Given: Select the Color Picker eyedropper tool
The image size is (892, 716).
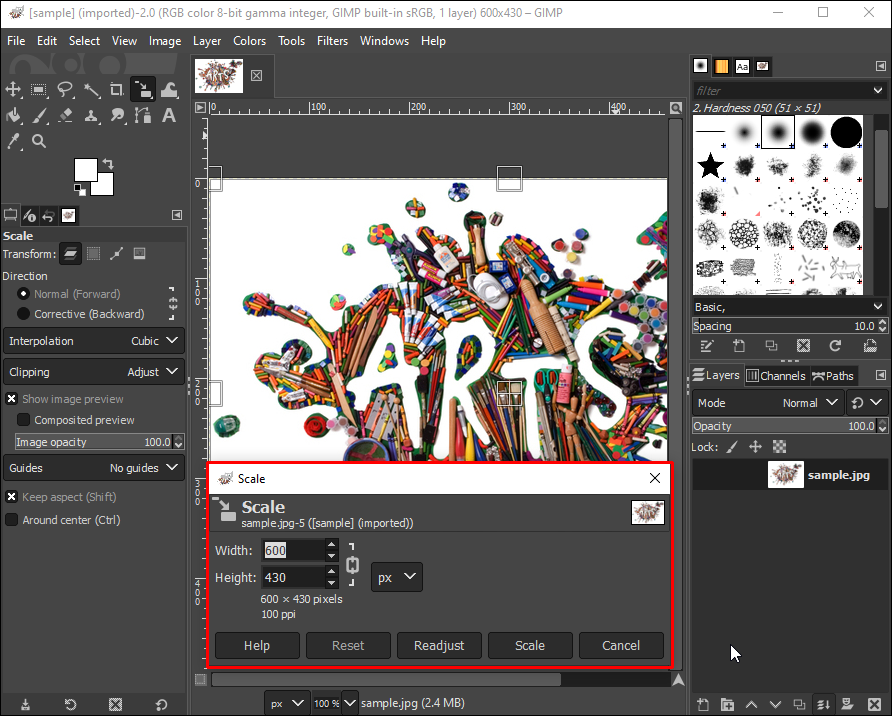Looking at the screenshot, I should tap(14, 141).
